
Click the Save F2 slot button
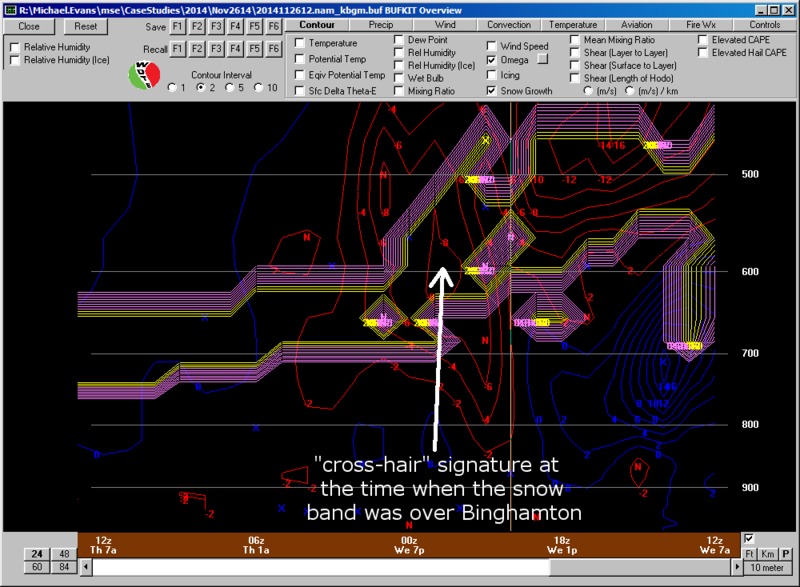pyautogui.click(x=196, y=27)
